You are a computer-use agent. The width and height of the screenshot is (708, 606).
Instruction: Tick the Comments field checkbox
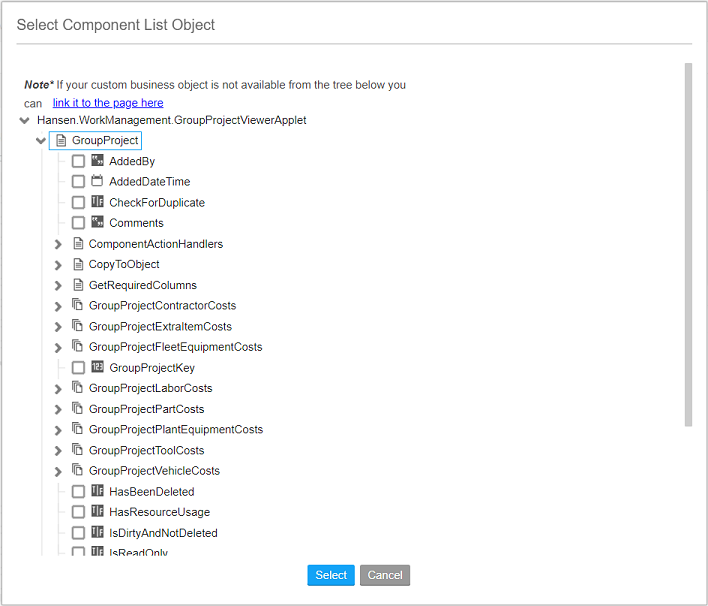(78, 223)
